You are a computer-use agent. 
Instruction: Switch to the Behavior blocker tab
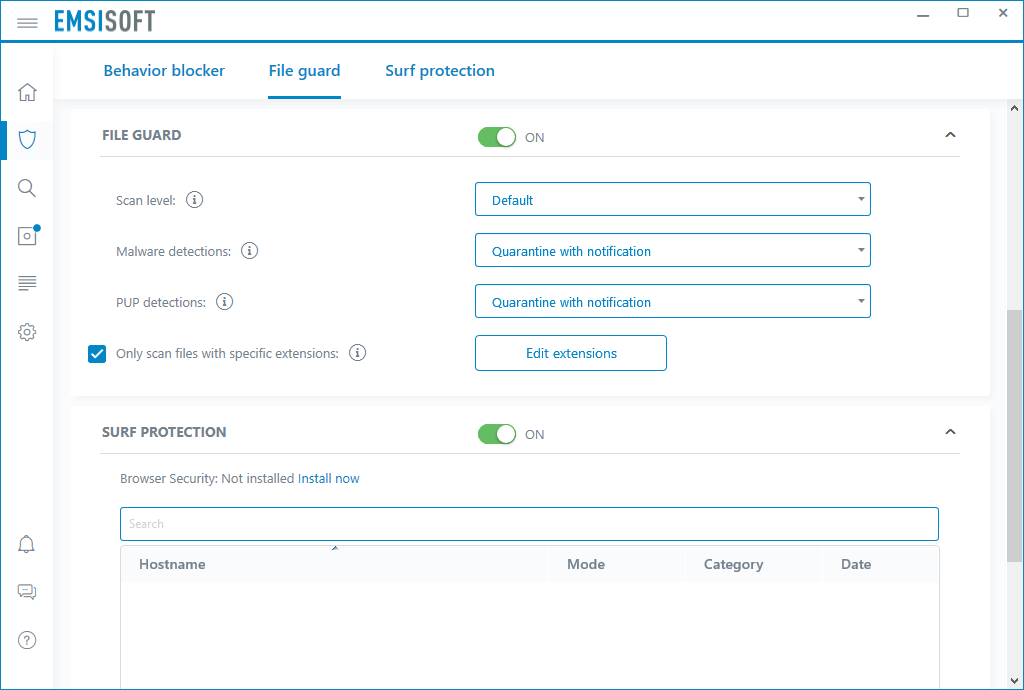[x=164, y=70]
